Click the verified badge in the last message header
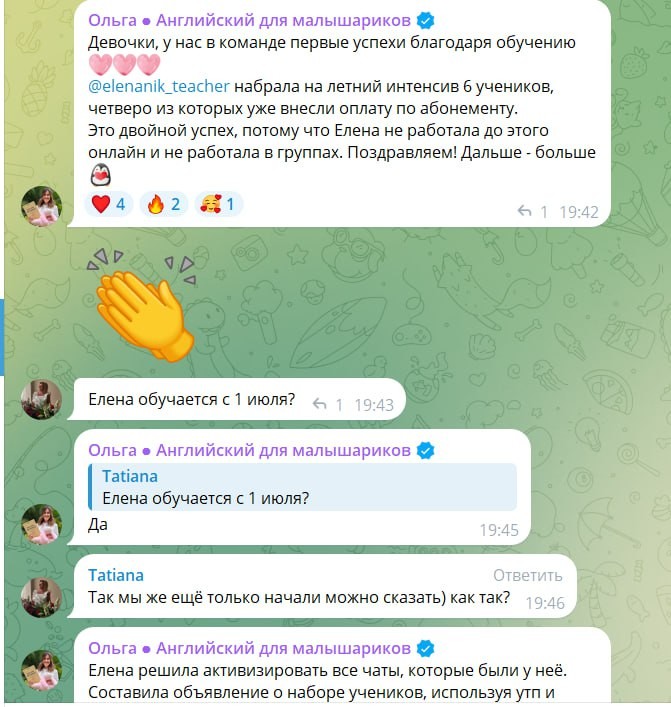 click(x=425, y=649)
